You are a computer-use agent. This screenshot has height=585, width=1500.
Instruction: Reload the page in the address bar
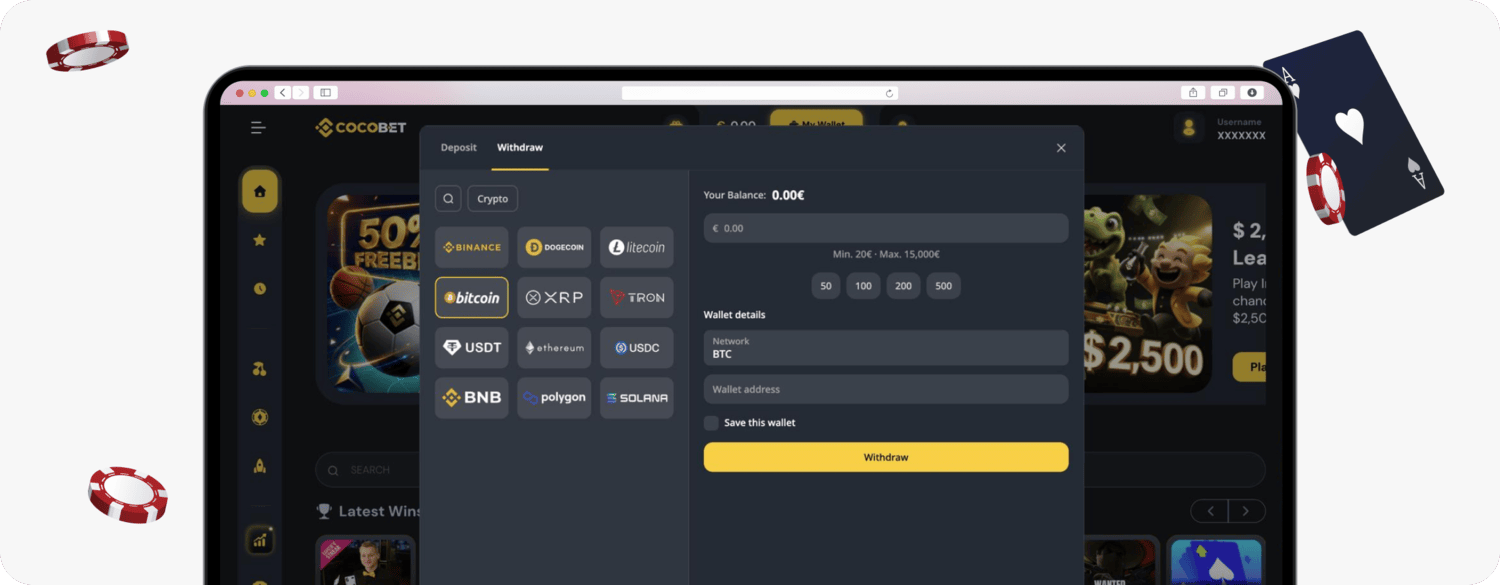(x=889, y=93)
